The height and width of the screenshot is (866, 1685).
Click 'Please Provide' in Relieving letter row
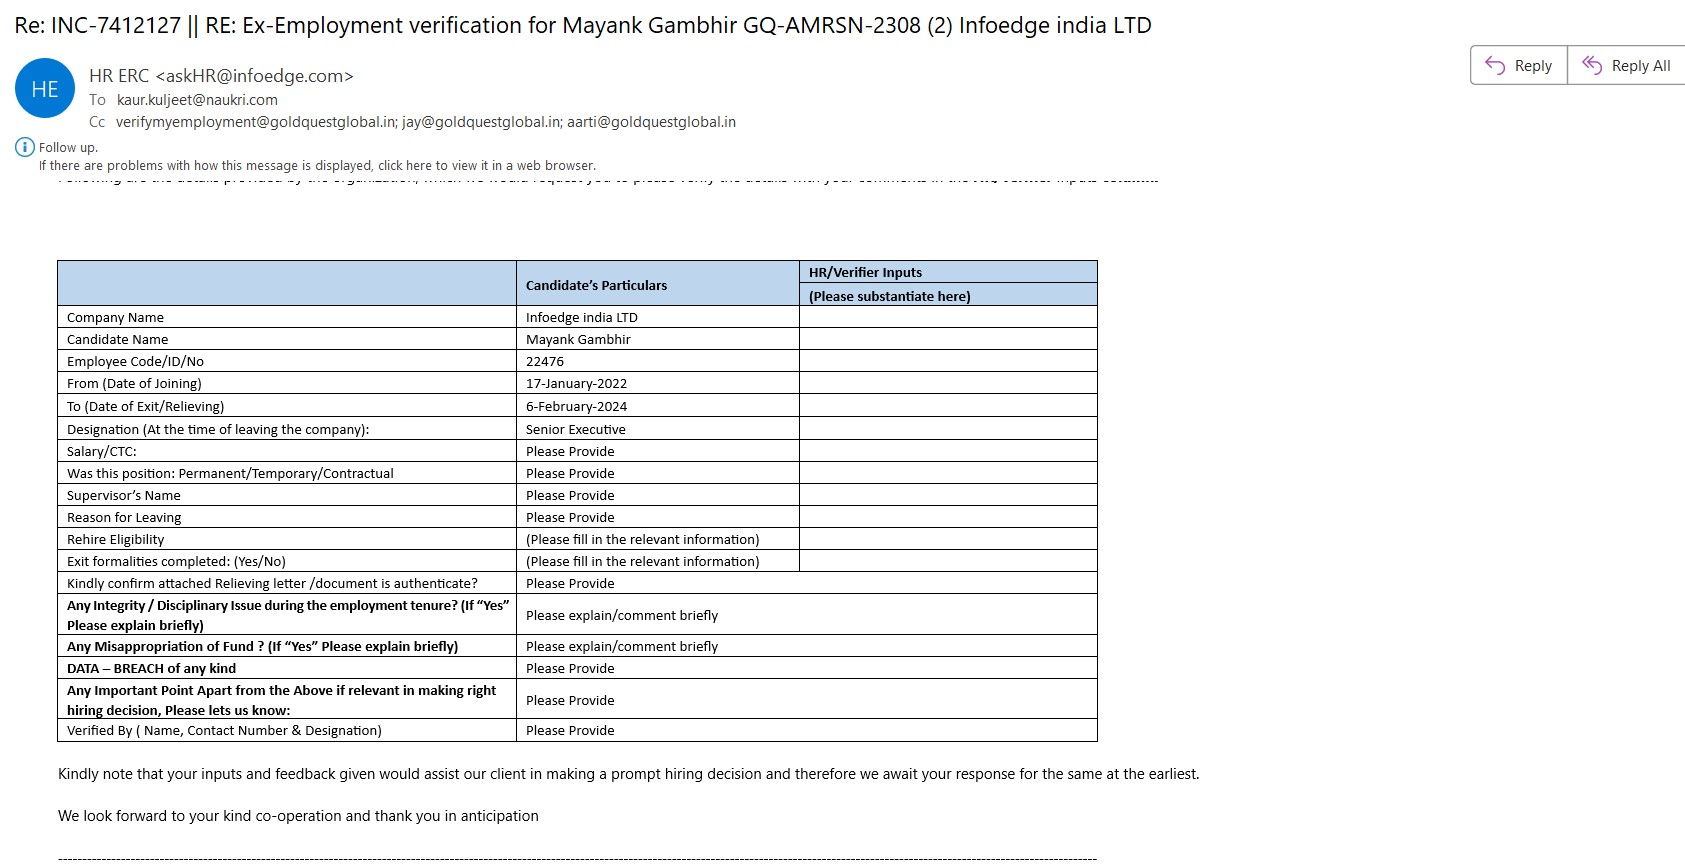click(x=570, y=583)
